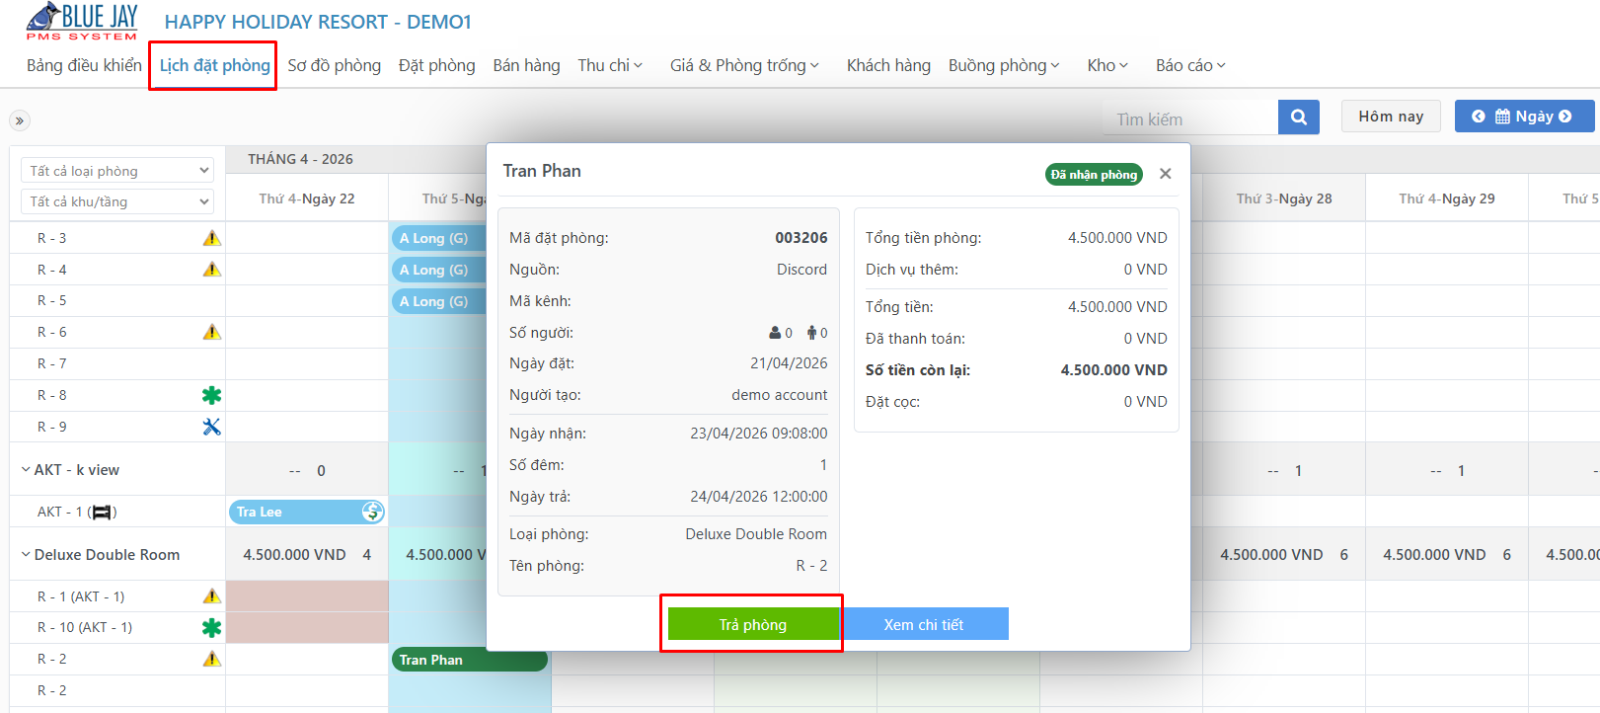Open the Tran Phan booking bar on calendar

point(469,660)
